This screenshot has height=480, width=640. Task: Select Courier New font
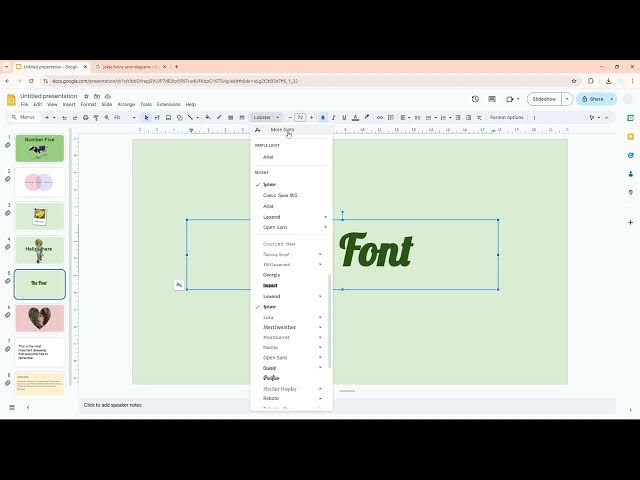279,244
